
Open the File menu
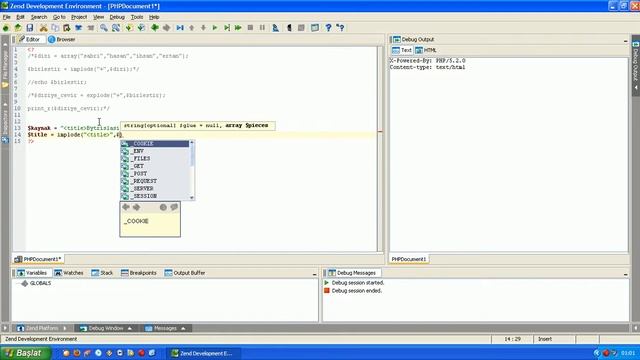point(7,17)
